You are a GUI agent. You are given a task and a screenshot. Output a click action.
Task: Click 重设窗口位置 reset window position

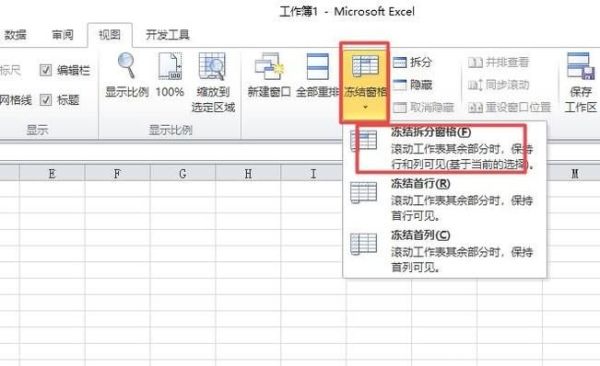point(509,108)
